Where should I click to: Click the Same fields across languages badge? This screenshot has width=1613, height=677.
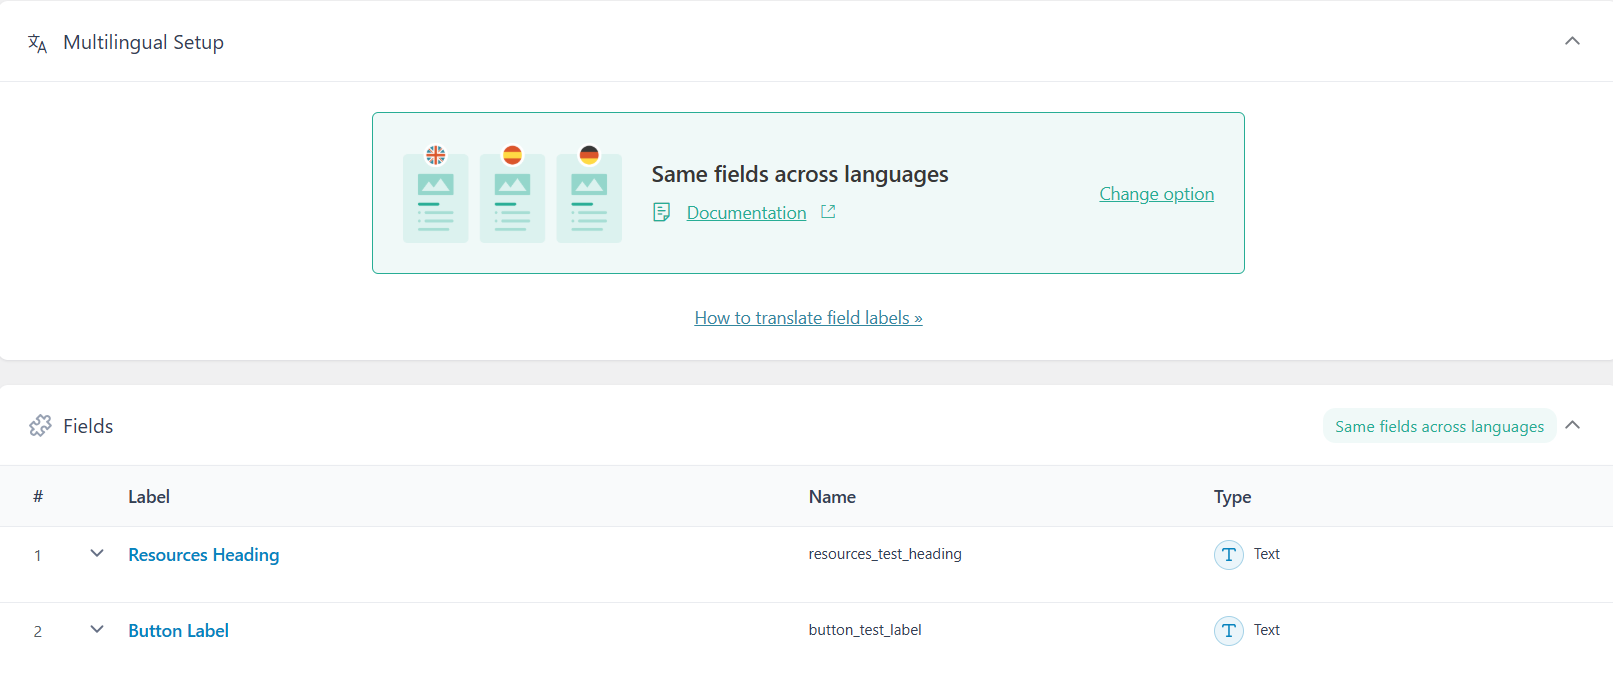coord(1438,426)
